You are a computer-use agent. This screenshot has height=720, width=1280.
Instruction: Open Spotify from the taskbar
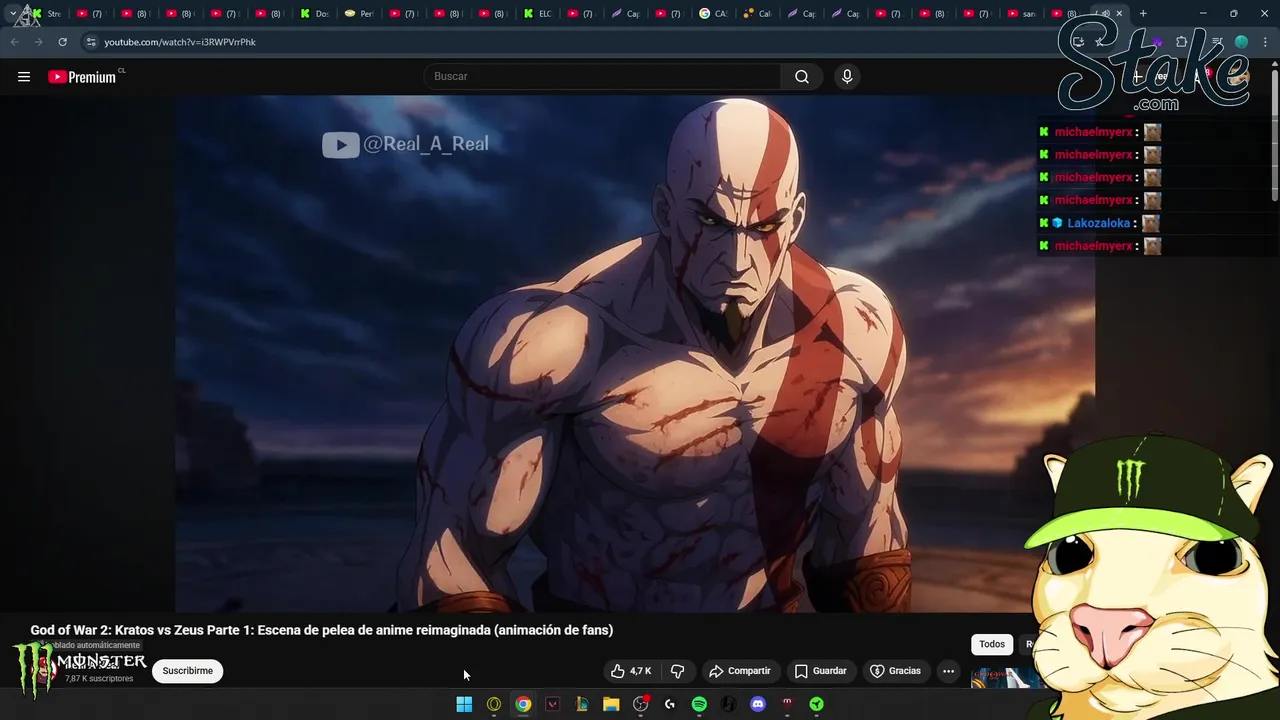click(699, 704)
